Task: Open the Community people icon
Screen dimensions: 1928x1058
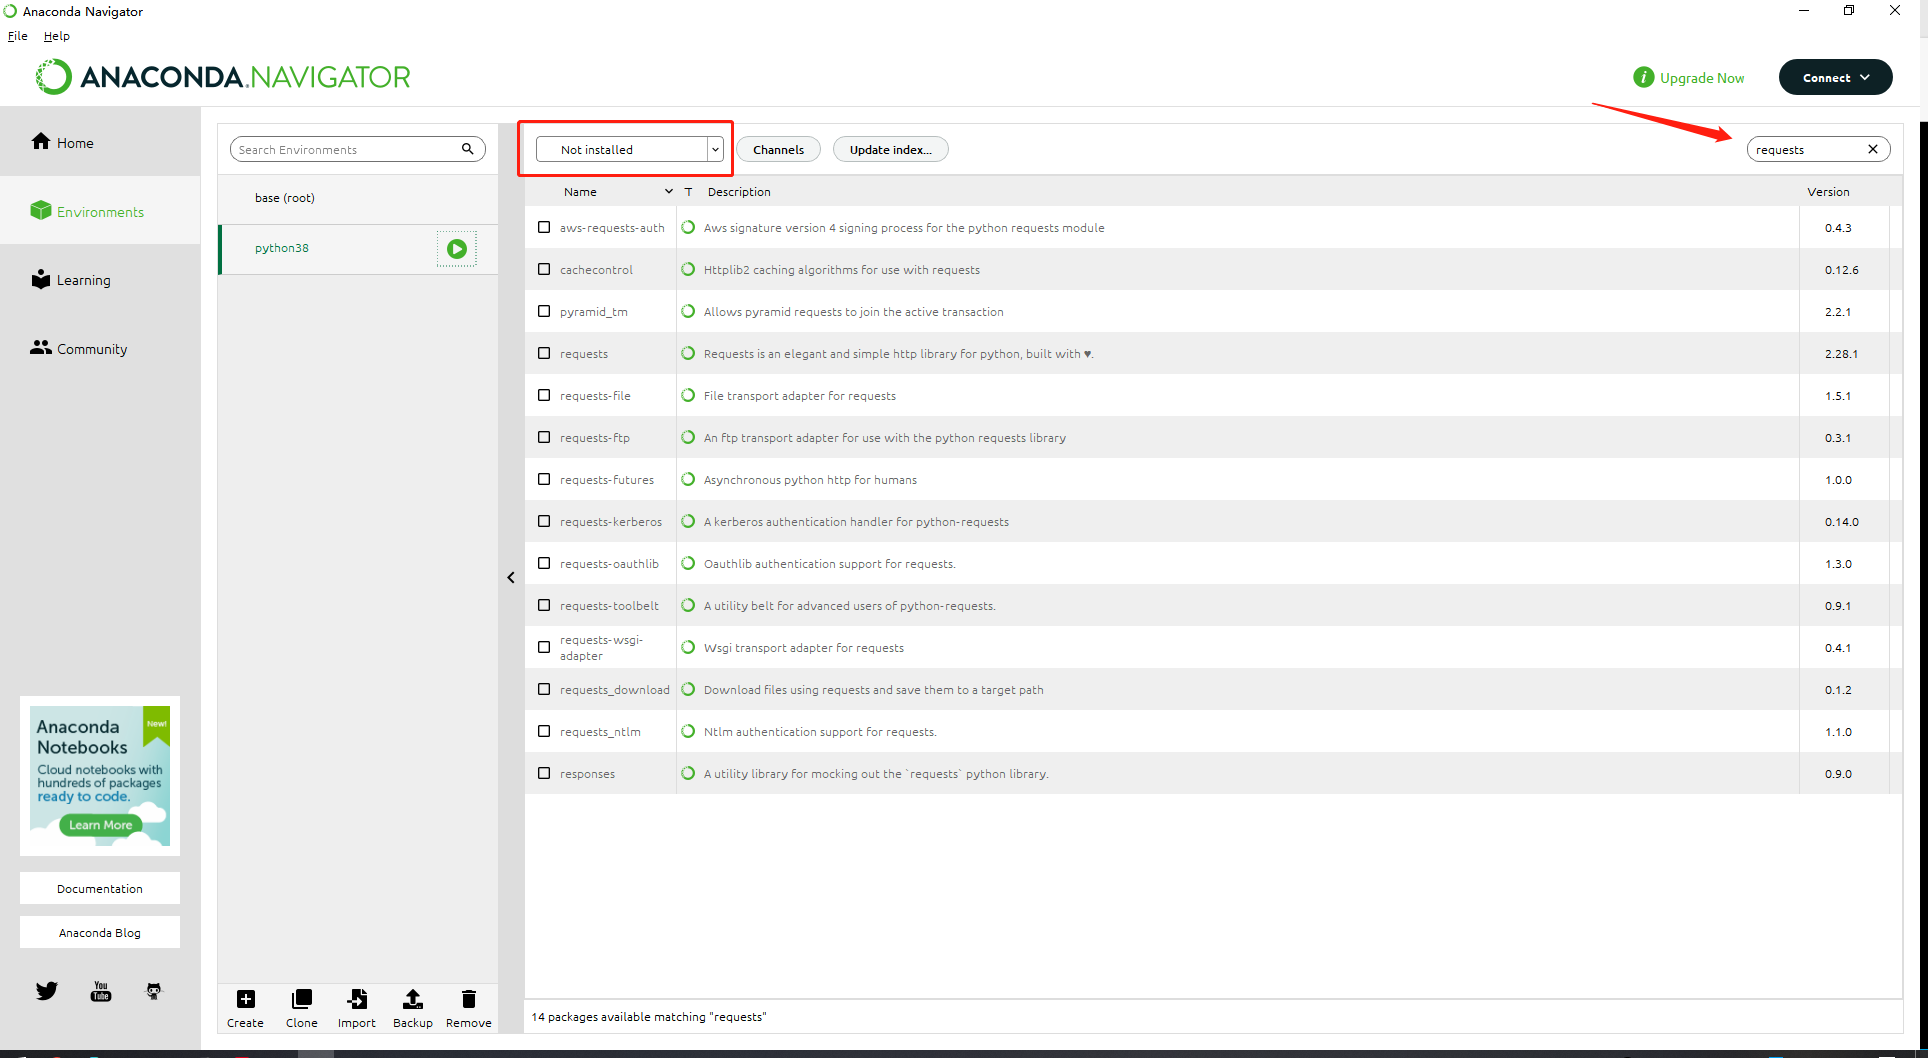Action: (41, 347)
